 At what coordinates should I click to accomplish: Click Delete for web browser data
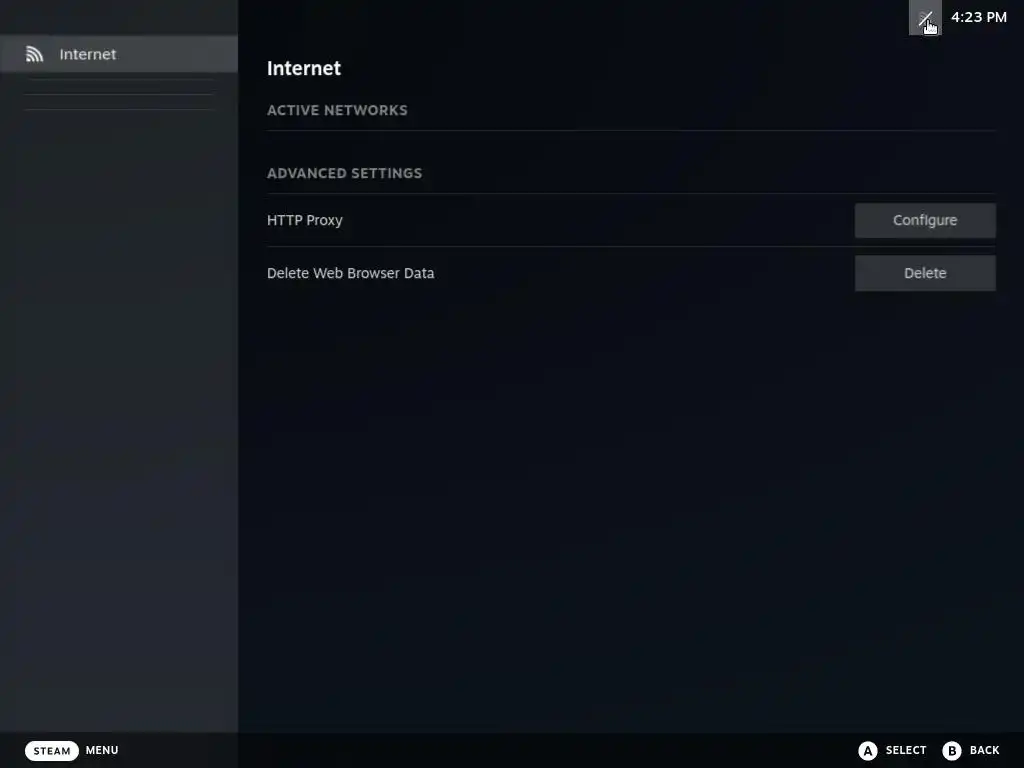click(x=925, y=273)
